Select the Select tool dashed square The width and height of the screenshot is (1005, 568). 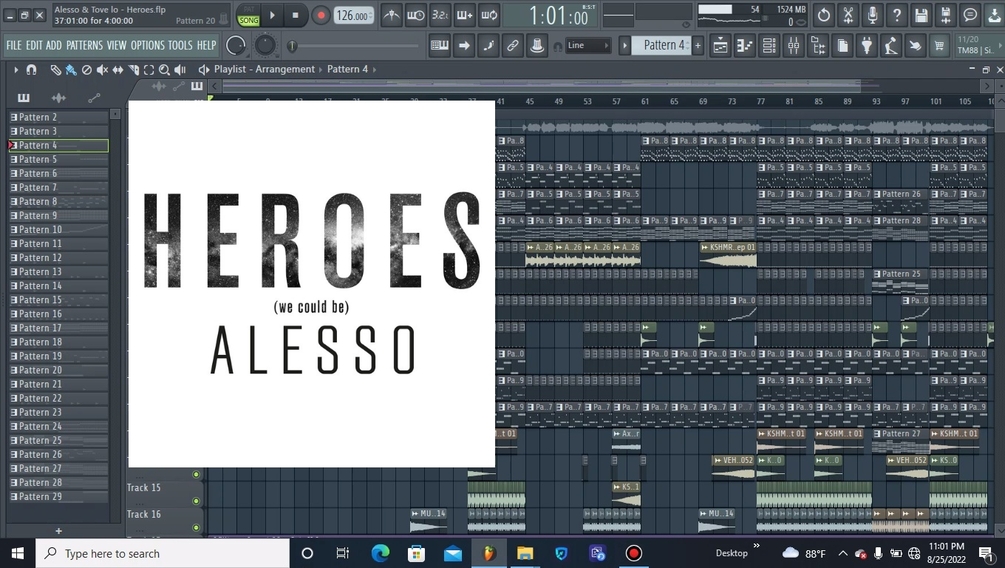pos(149,69)
